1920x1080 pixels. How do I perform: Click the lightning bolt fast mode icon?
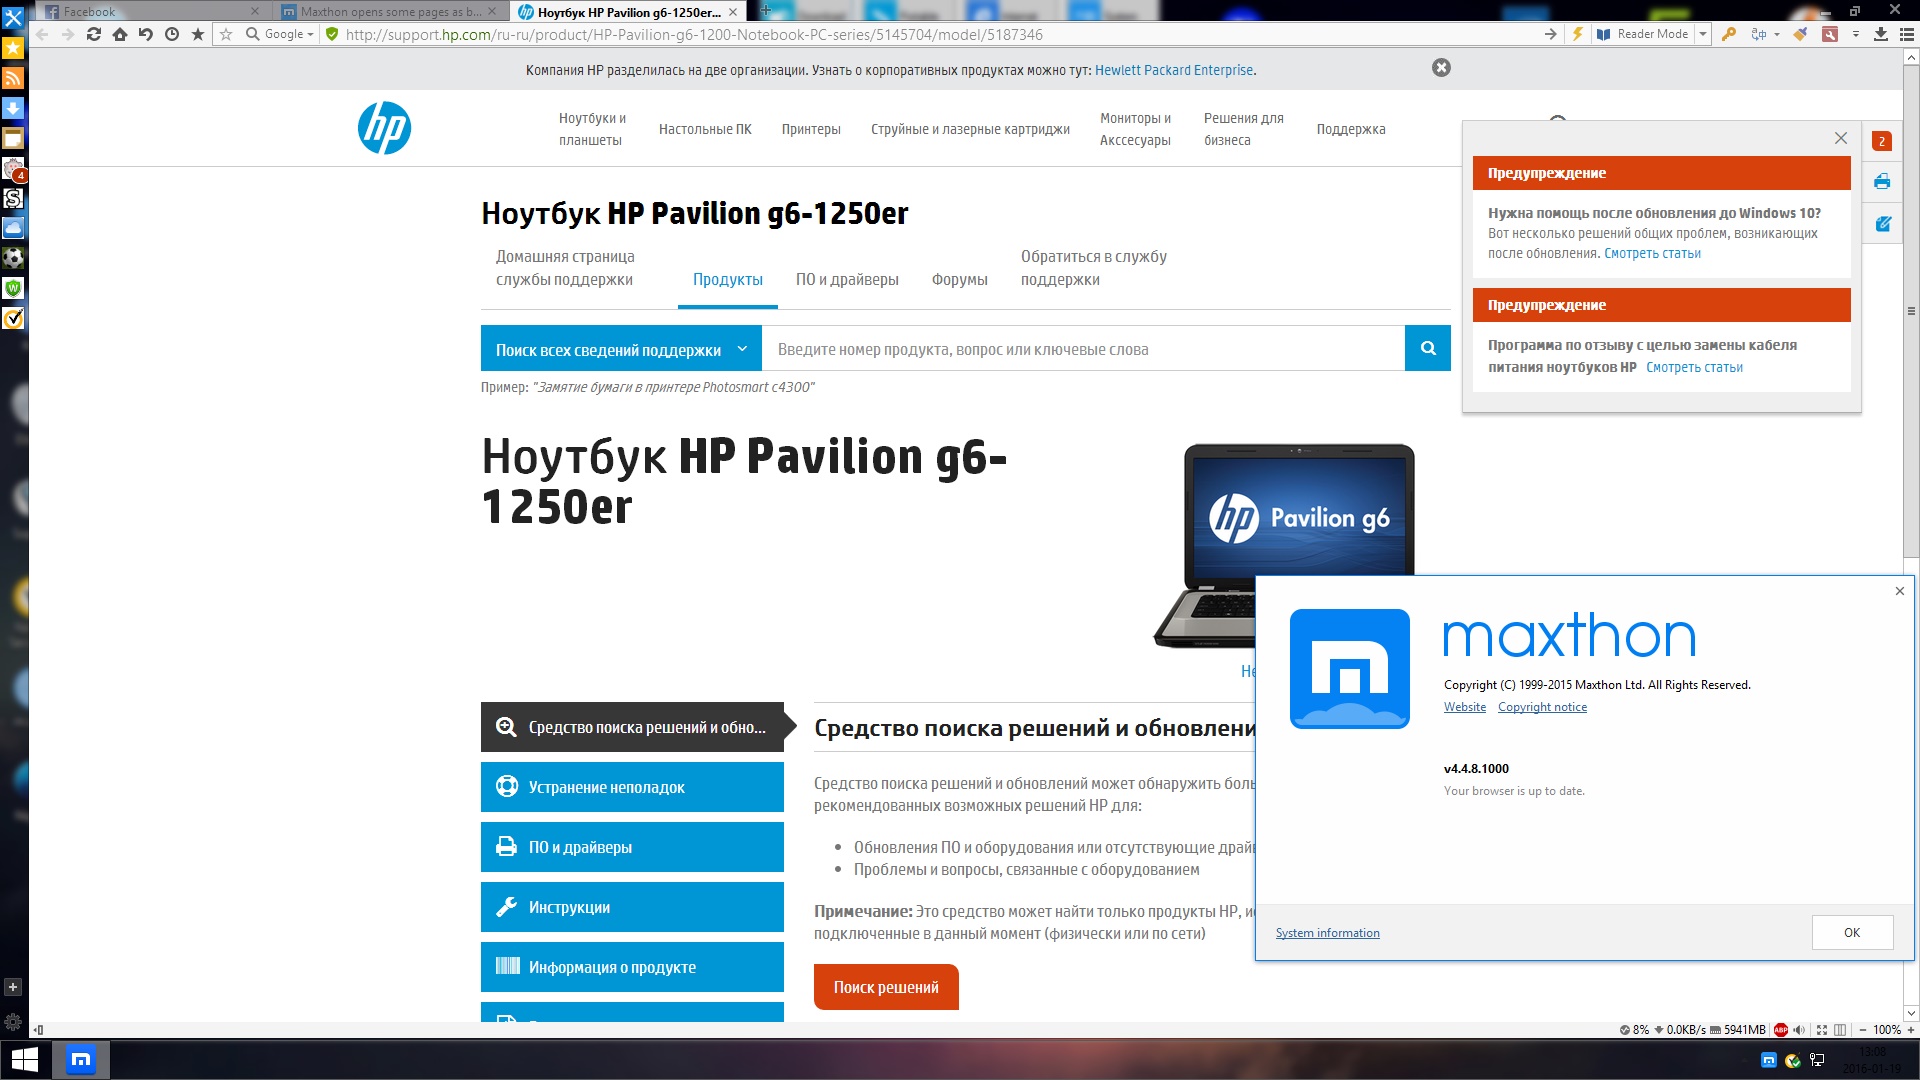click(1578, 34)
